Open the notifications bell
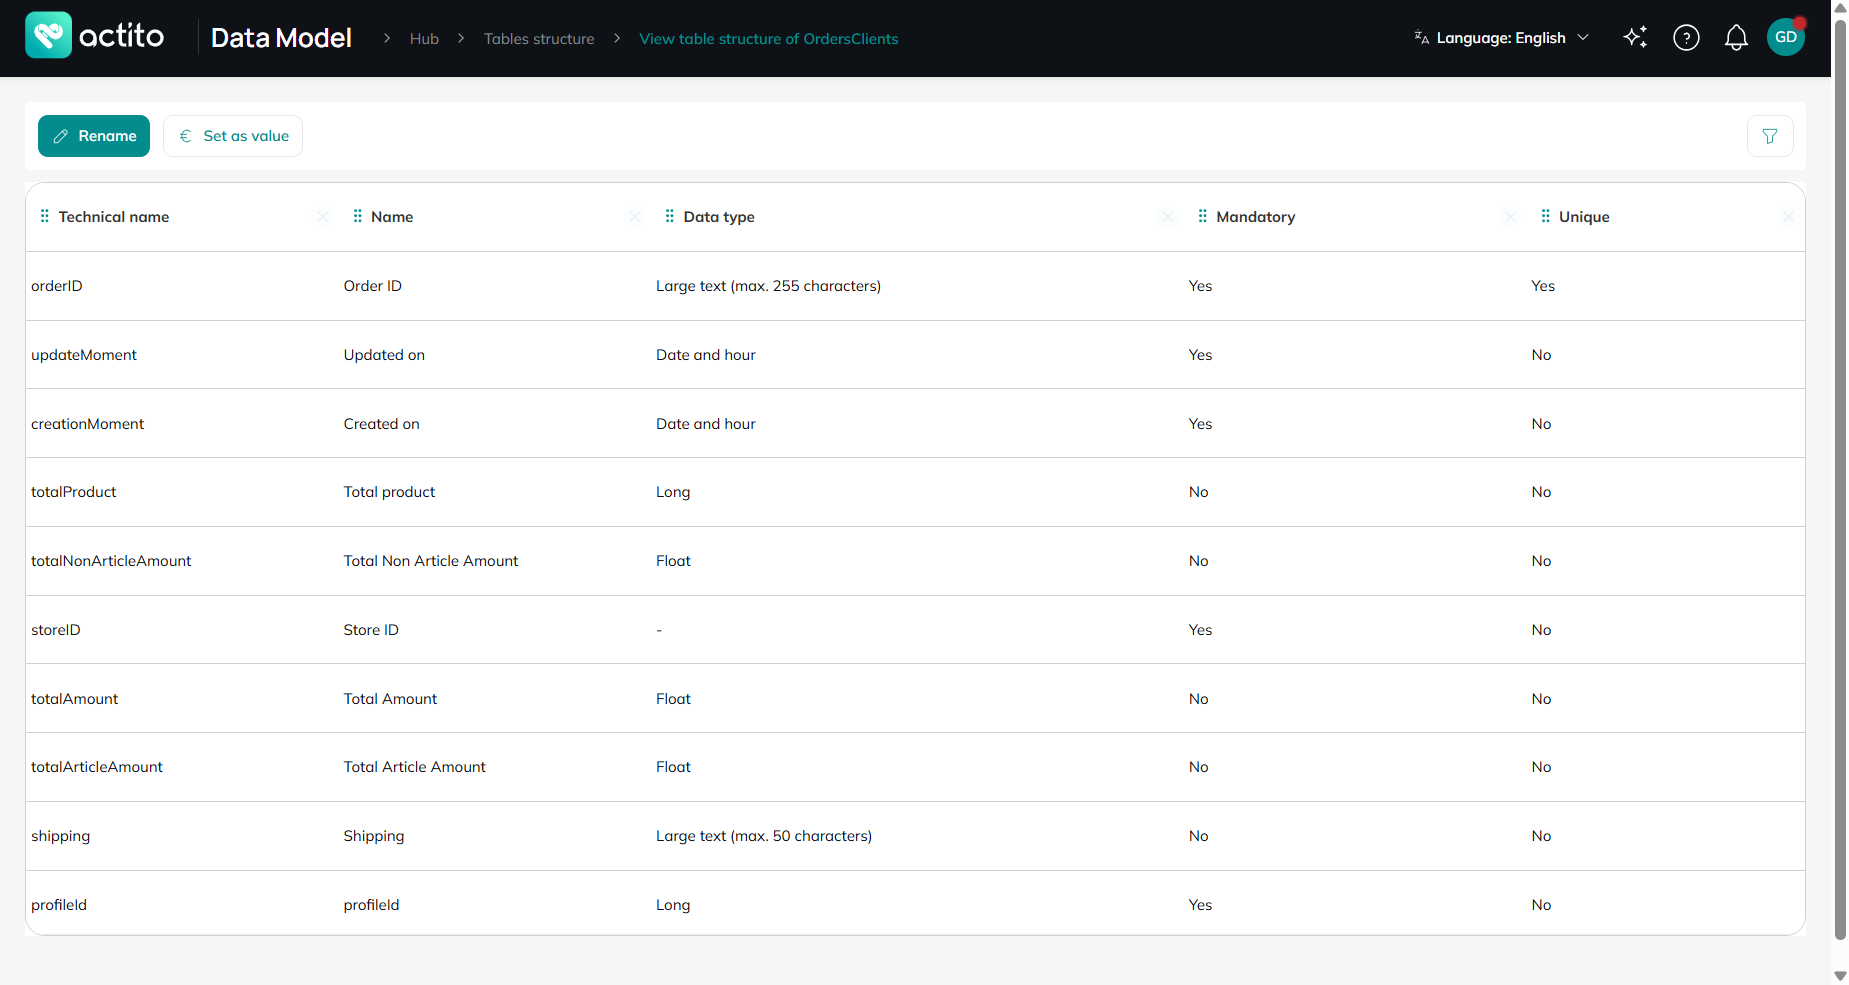The image size is (1849, 985). [x=1736, y=38]
